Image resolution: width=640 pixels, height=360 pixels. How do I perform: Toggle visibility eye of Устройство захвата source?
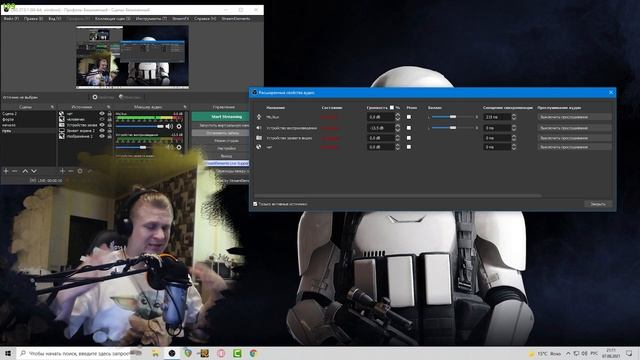coord(102,125)
